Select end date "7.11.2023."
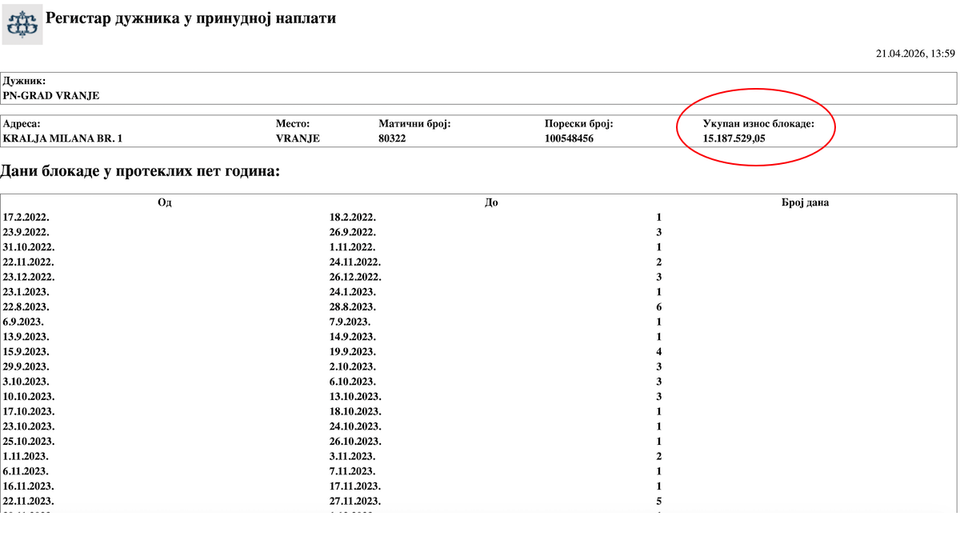 (x=353, y=471)
